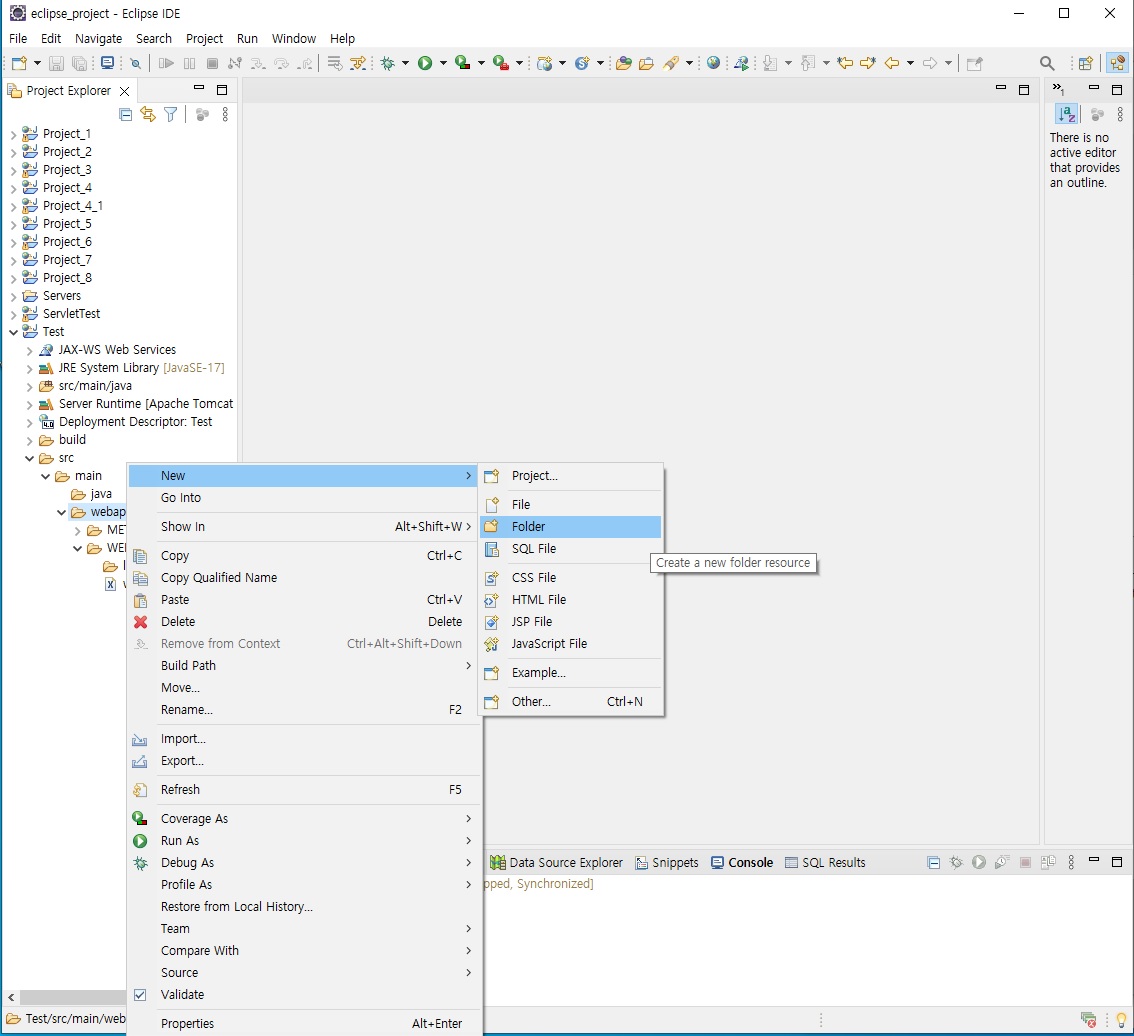Open the Navigate menu
The height and width of the screenshot is (1036, 1134).
click(x=98, y=38)
